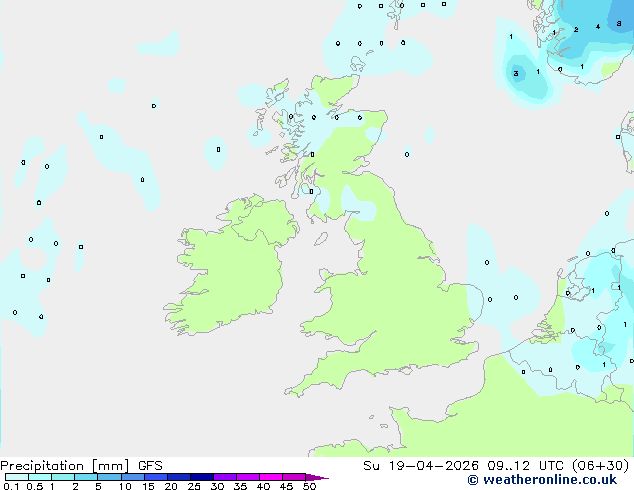Screen dimensions: 634x490
Task: Pick the 20–25 mm legend color swatch
Action: click(x=179, y=477)
